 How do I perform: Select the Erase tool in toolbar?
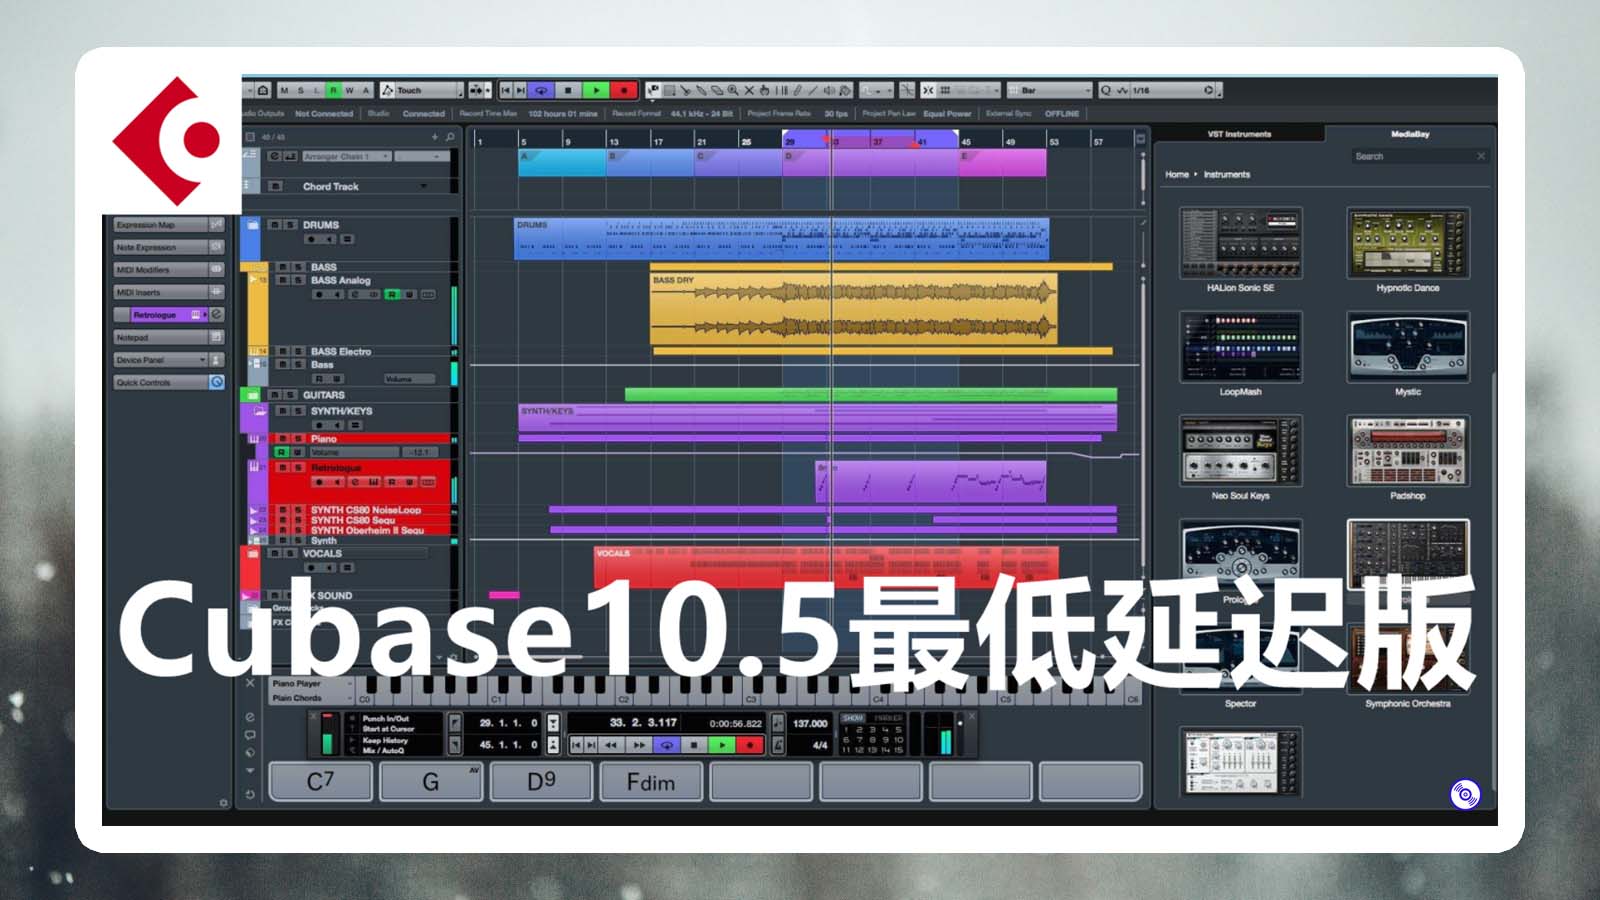(x=716, y=90)
